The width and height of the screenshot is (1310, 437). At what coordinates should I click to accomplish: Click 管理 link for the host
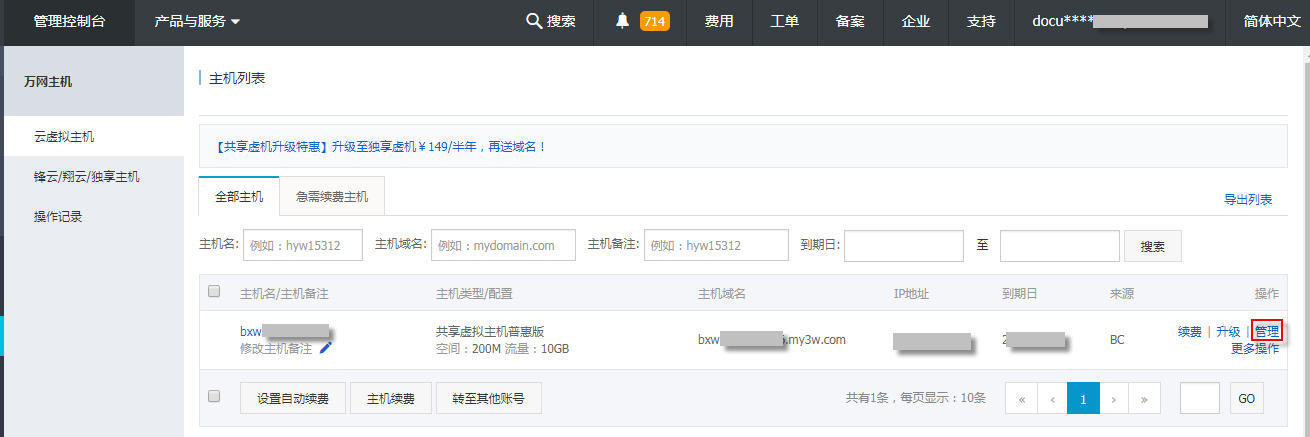[1266, 332]
